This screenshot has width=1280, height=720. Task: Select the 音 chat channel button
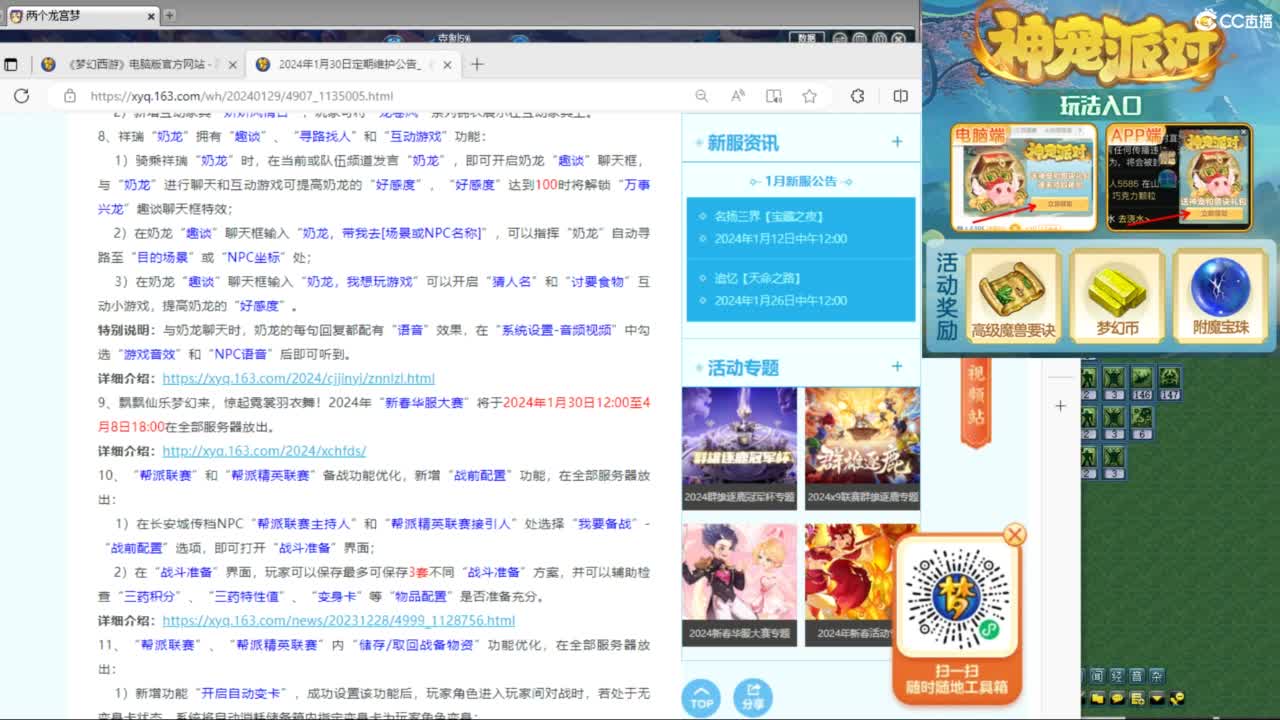1137,676
